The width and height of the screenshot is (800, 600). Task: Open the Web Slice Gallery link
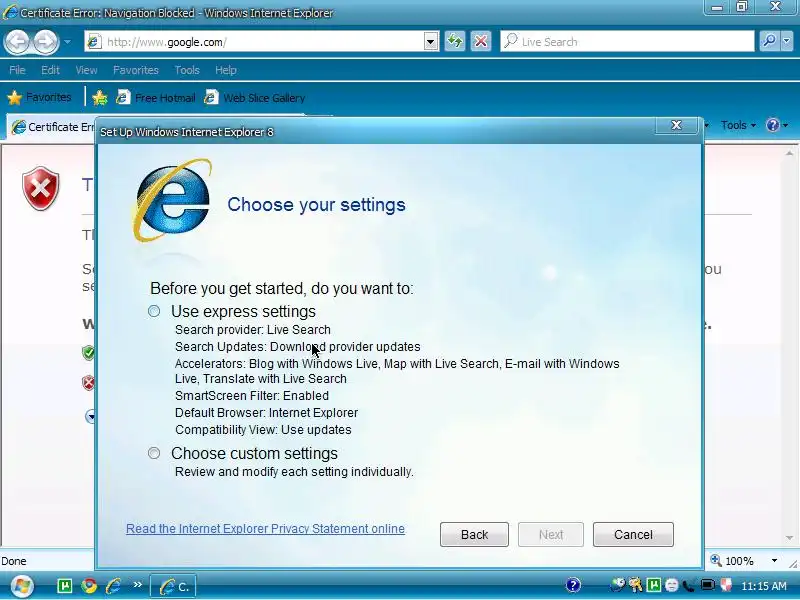click(255, 97)
